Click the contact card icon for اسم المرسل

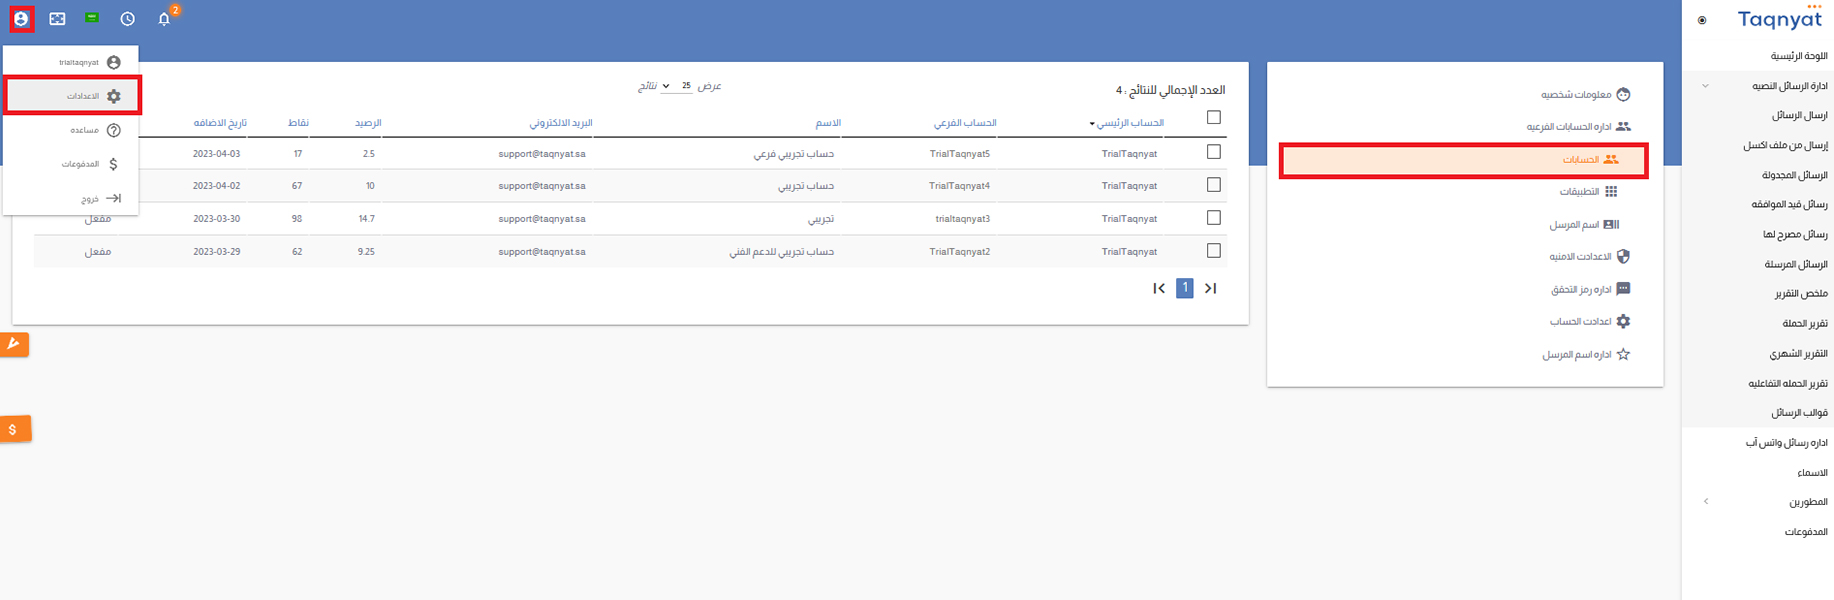point(1611,224)
